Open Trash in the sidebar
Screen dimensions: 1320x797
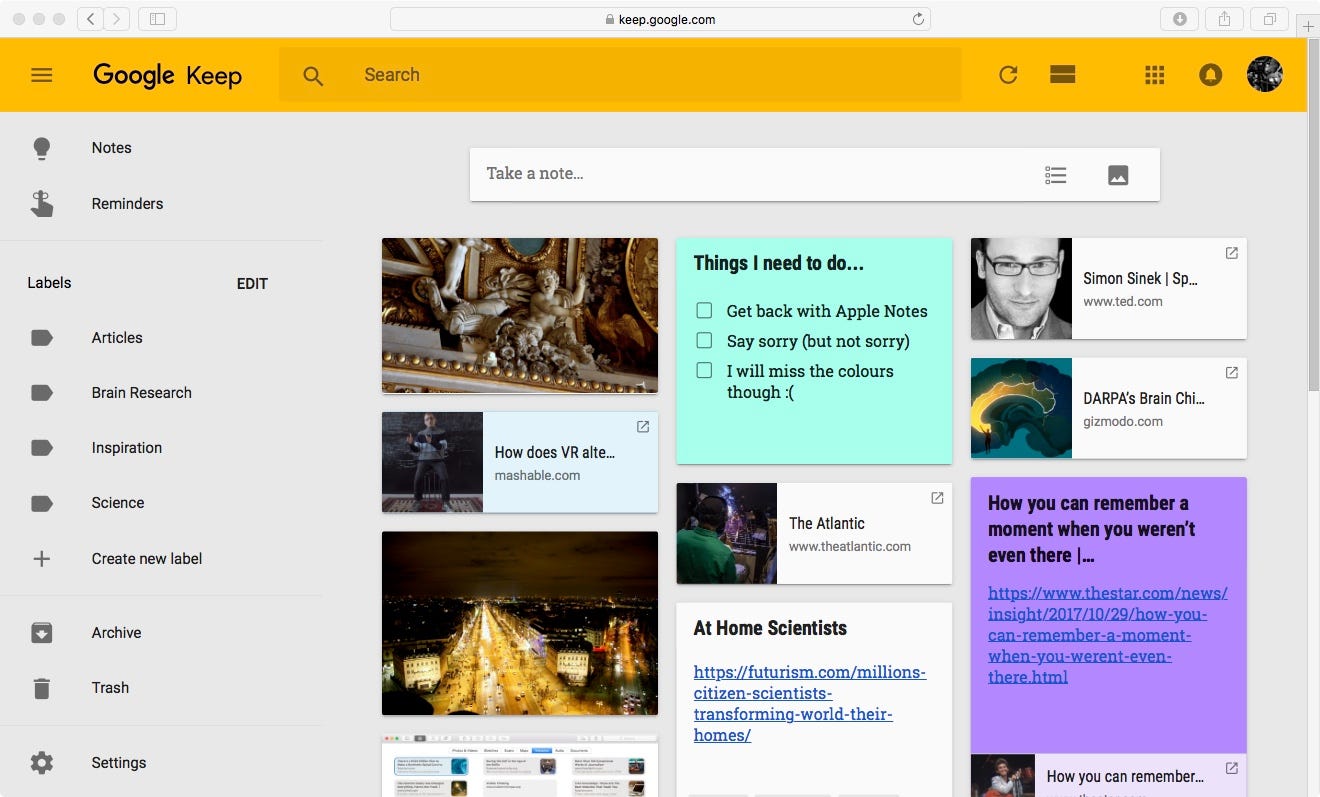tap(110, 688)
